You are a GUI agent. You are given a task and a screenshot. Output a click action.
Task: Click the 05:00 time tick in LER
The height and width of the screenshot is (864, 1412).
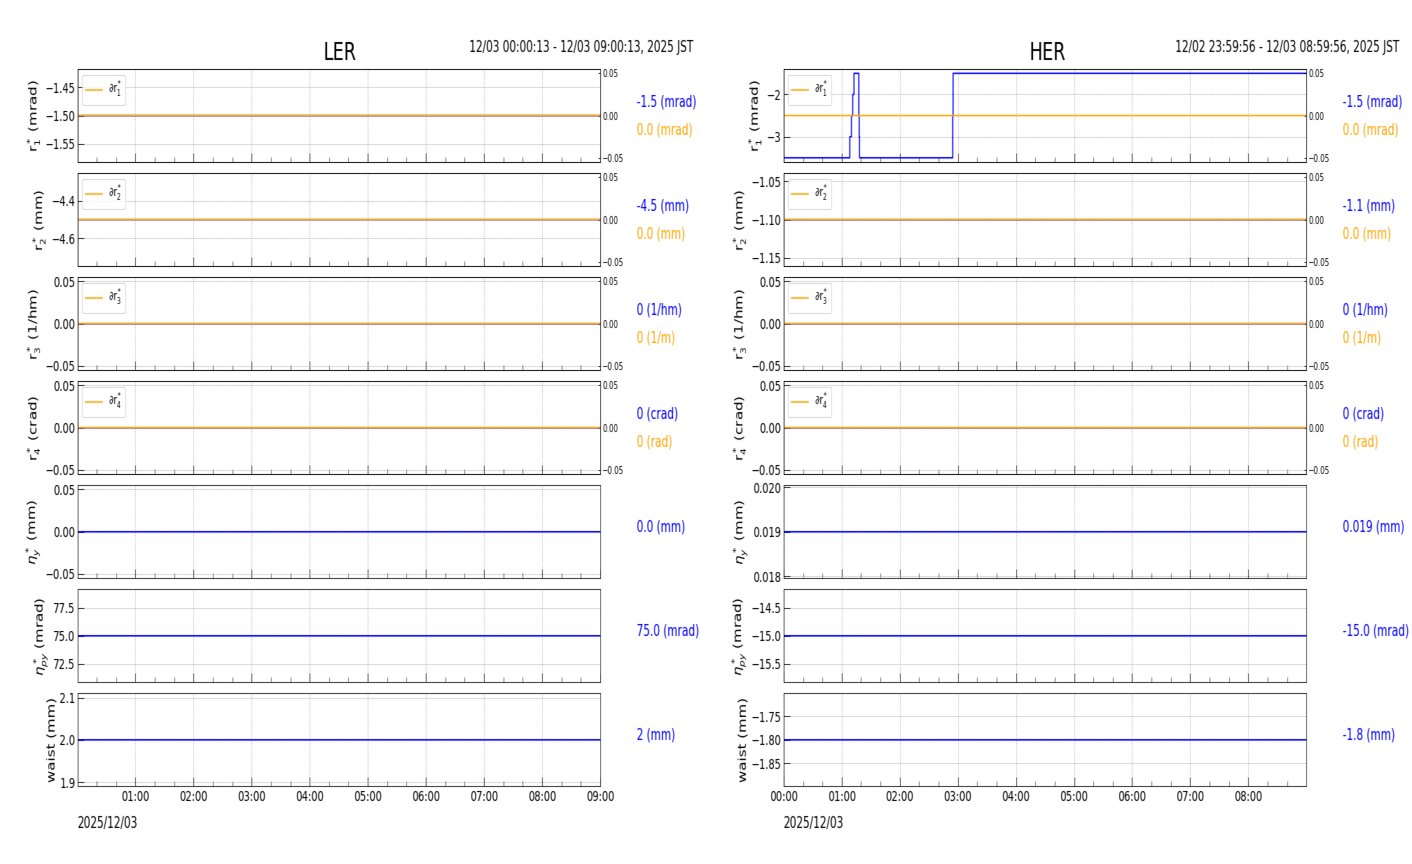[x=368, y=797]
